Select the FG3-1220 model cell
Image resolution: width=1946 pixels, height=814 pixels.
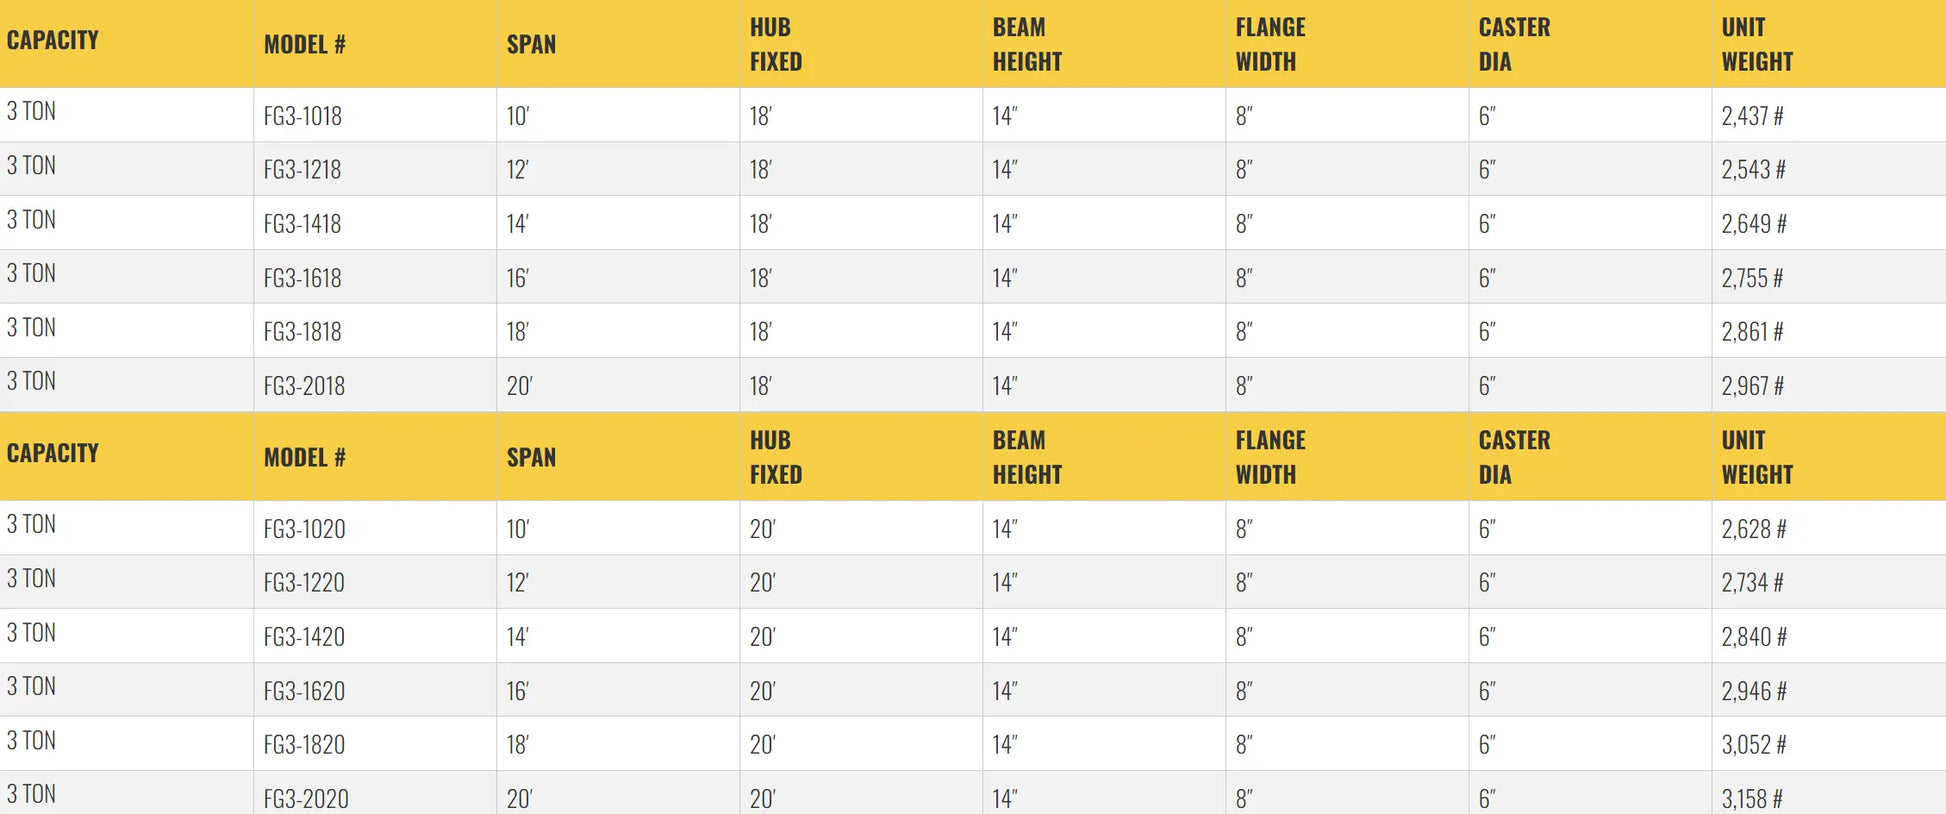pos(304,583)
